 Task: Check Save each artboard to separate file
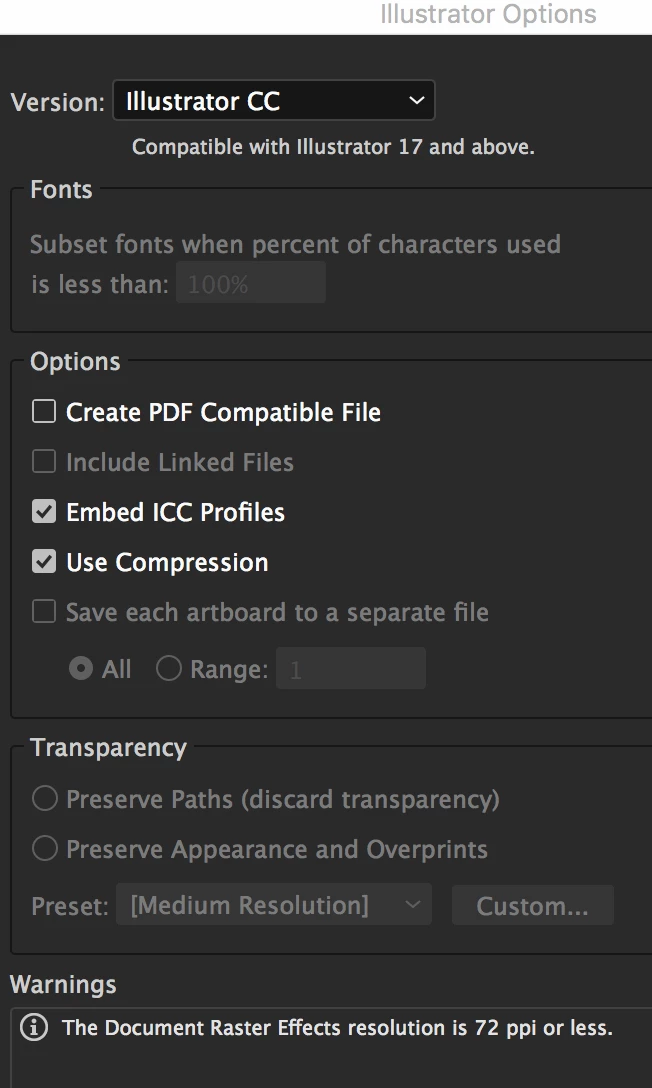click(x=44, y=611)
